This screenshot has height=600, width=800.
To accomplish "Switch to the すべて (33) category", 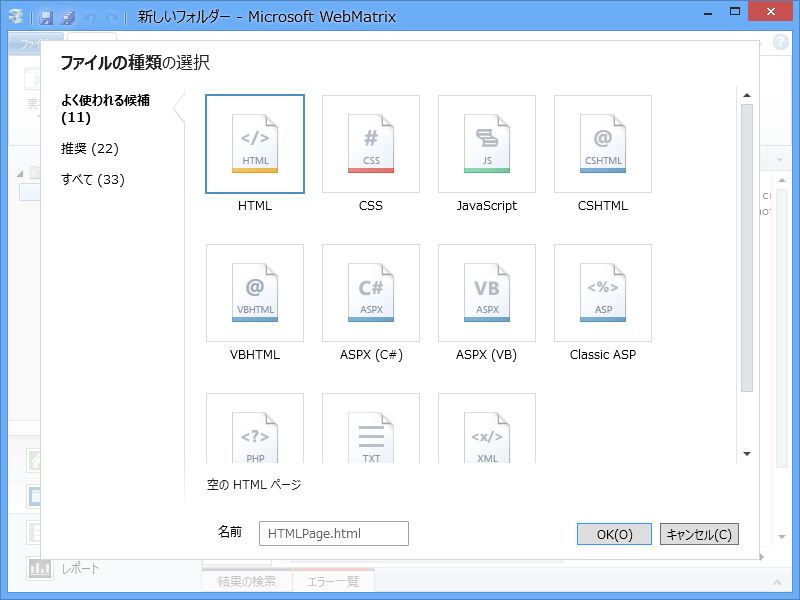I will click(93, 180).
